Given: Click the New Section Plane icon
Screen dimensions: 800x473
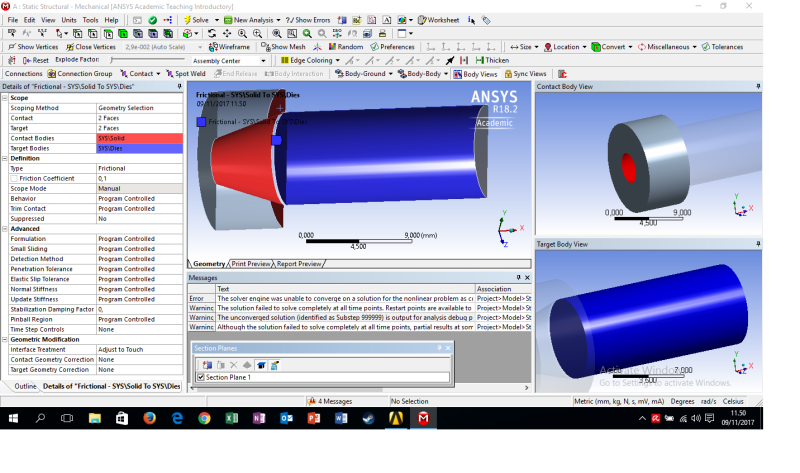Looking at the screenshot, I should pos(207,365).
